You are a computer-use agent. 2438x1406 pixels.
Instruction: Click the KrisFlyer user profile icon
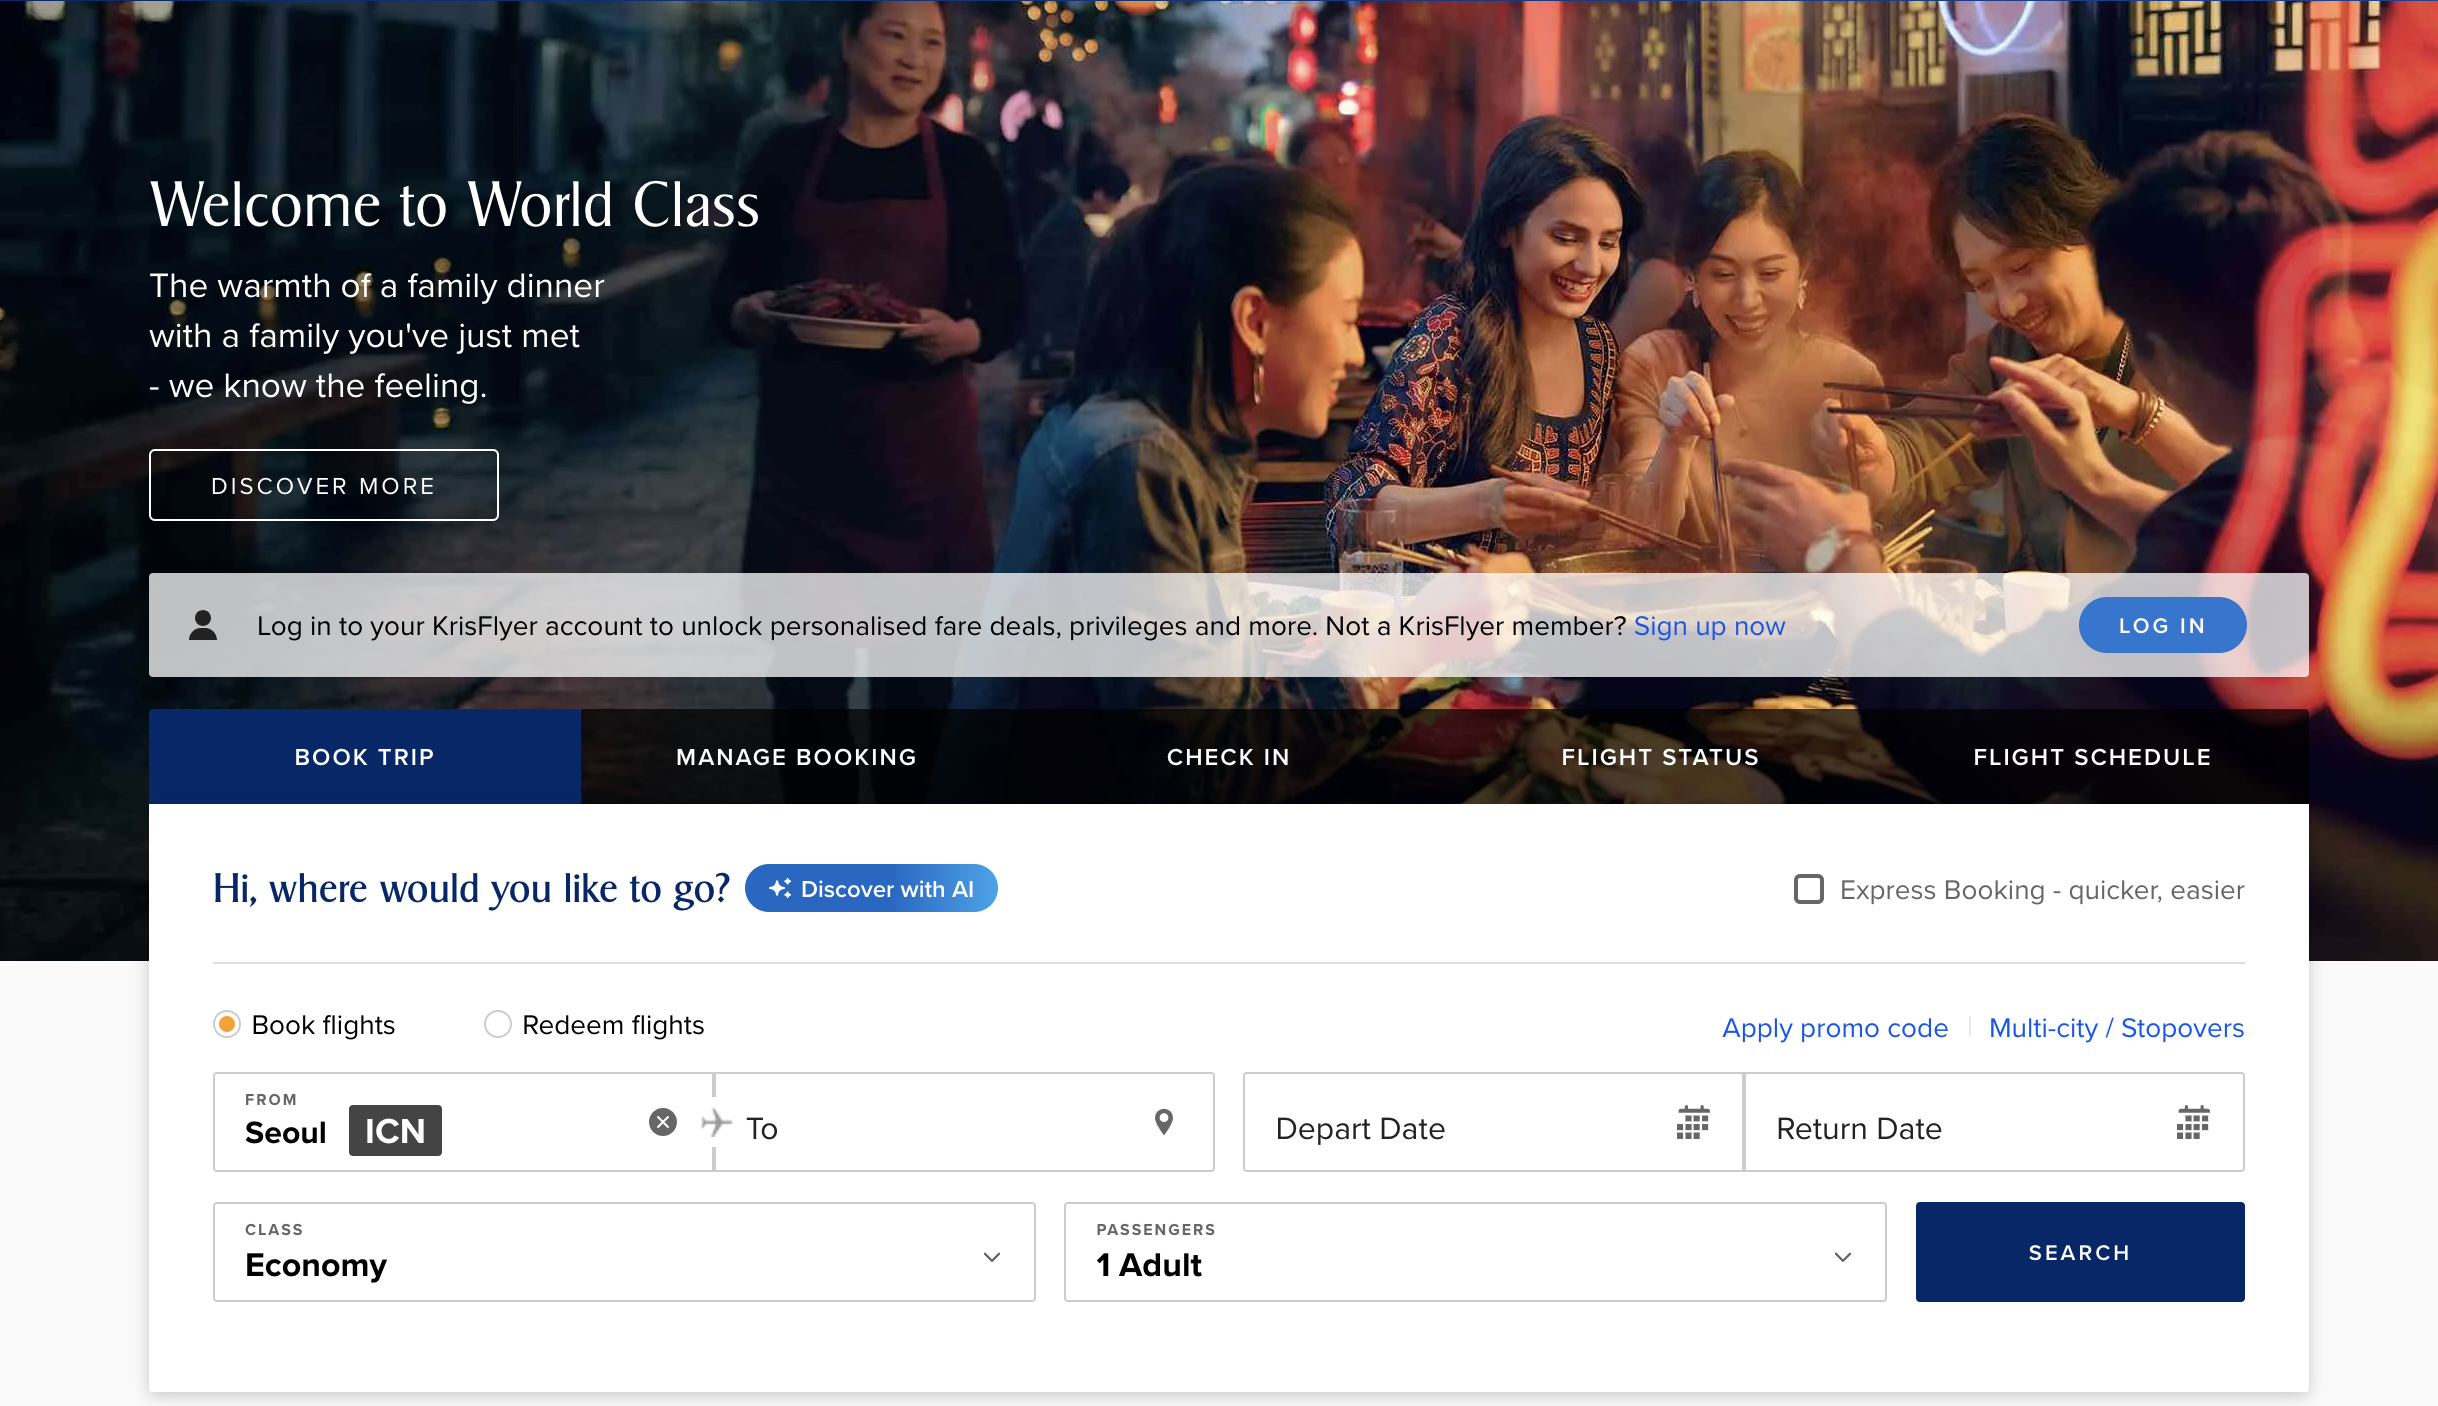click(203, 626)
